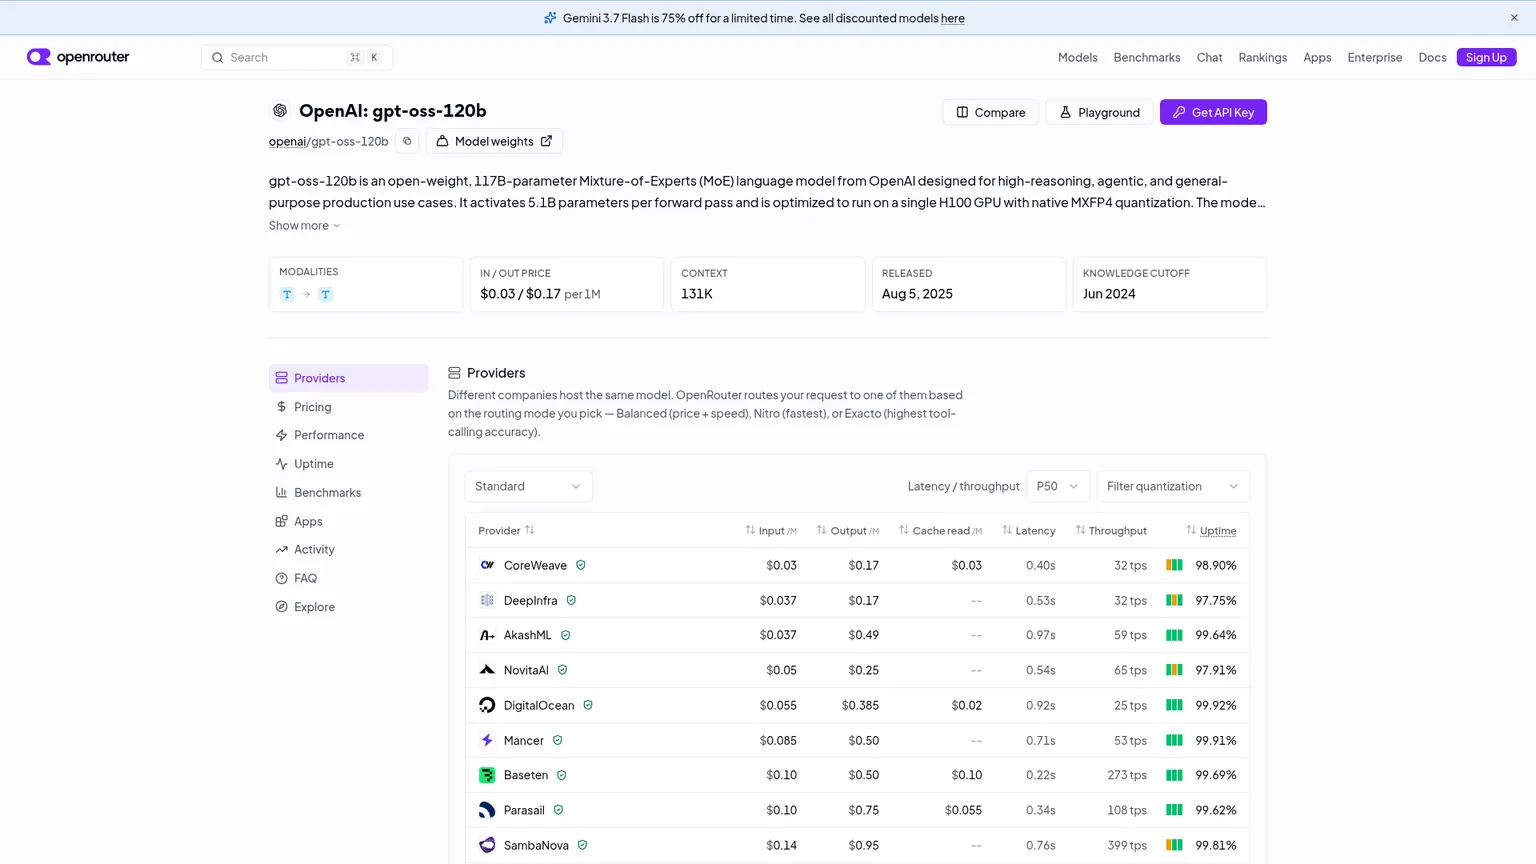
Task: Jump to Benchmarks in the sidebar
Action: coord(348,492)
